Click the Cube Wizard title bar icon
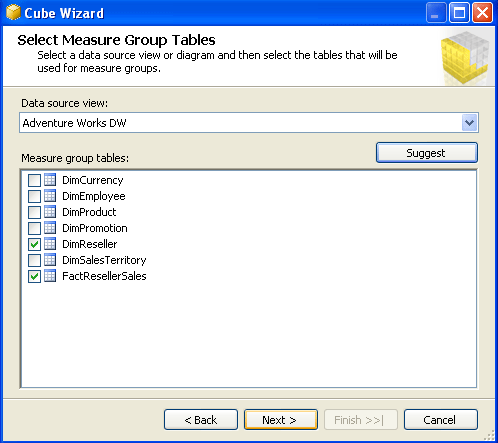 13,13
